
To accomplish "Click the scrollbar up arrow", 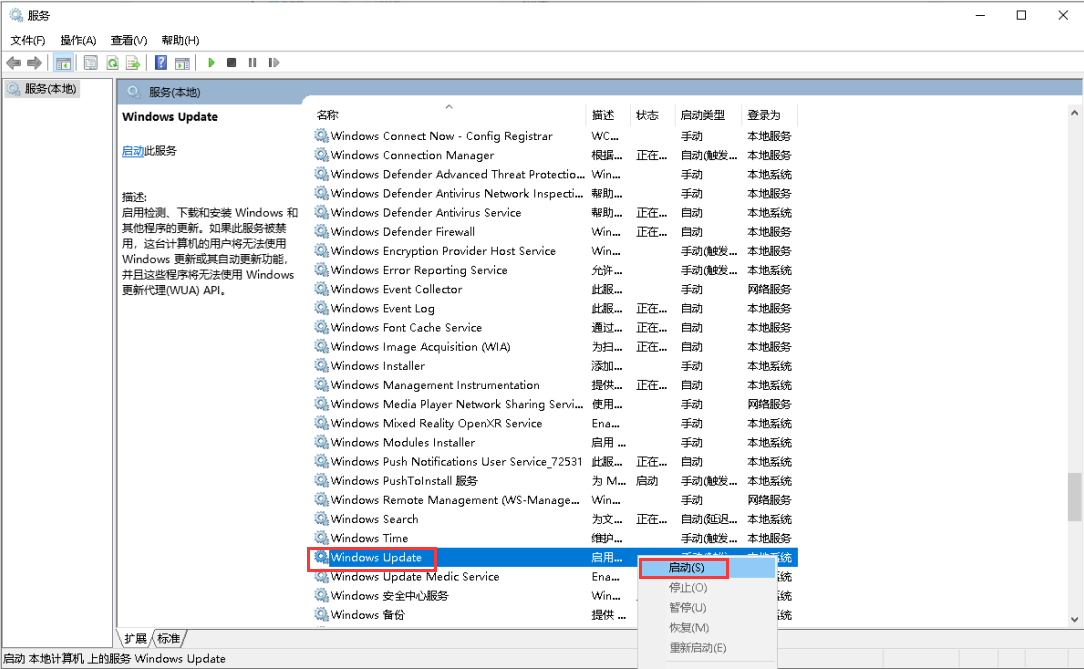I will click(x=1074, y=112).
